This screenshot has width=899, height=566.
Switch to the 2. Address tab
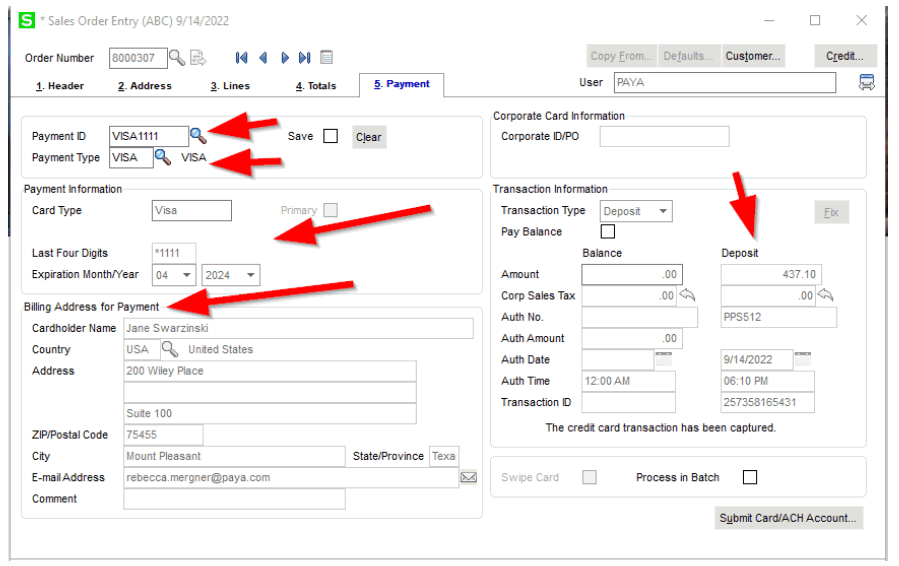tap(144, 86)
